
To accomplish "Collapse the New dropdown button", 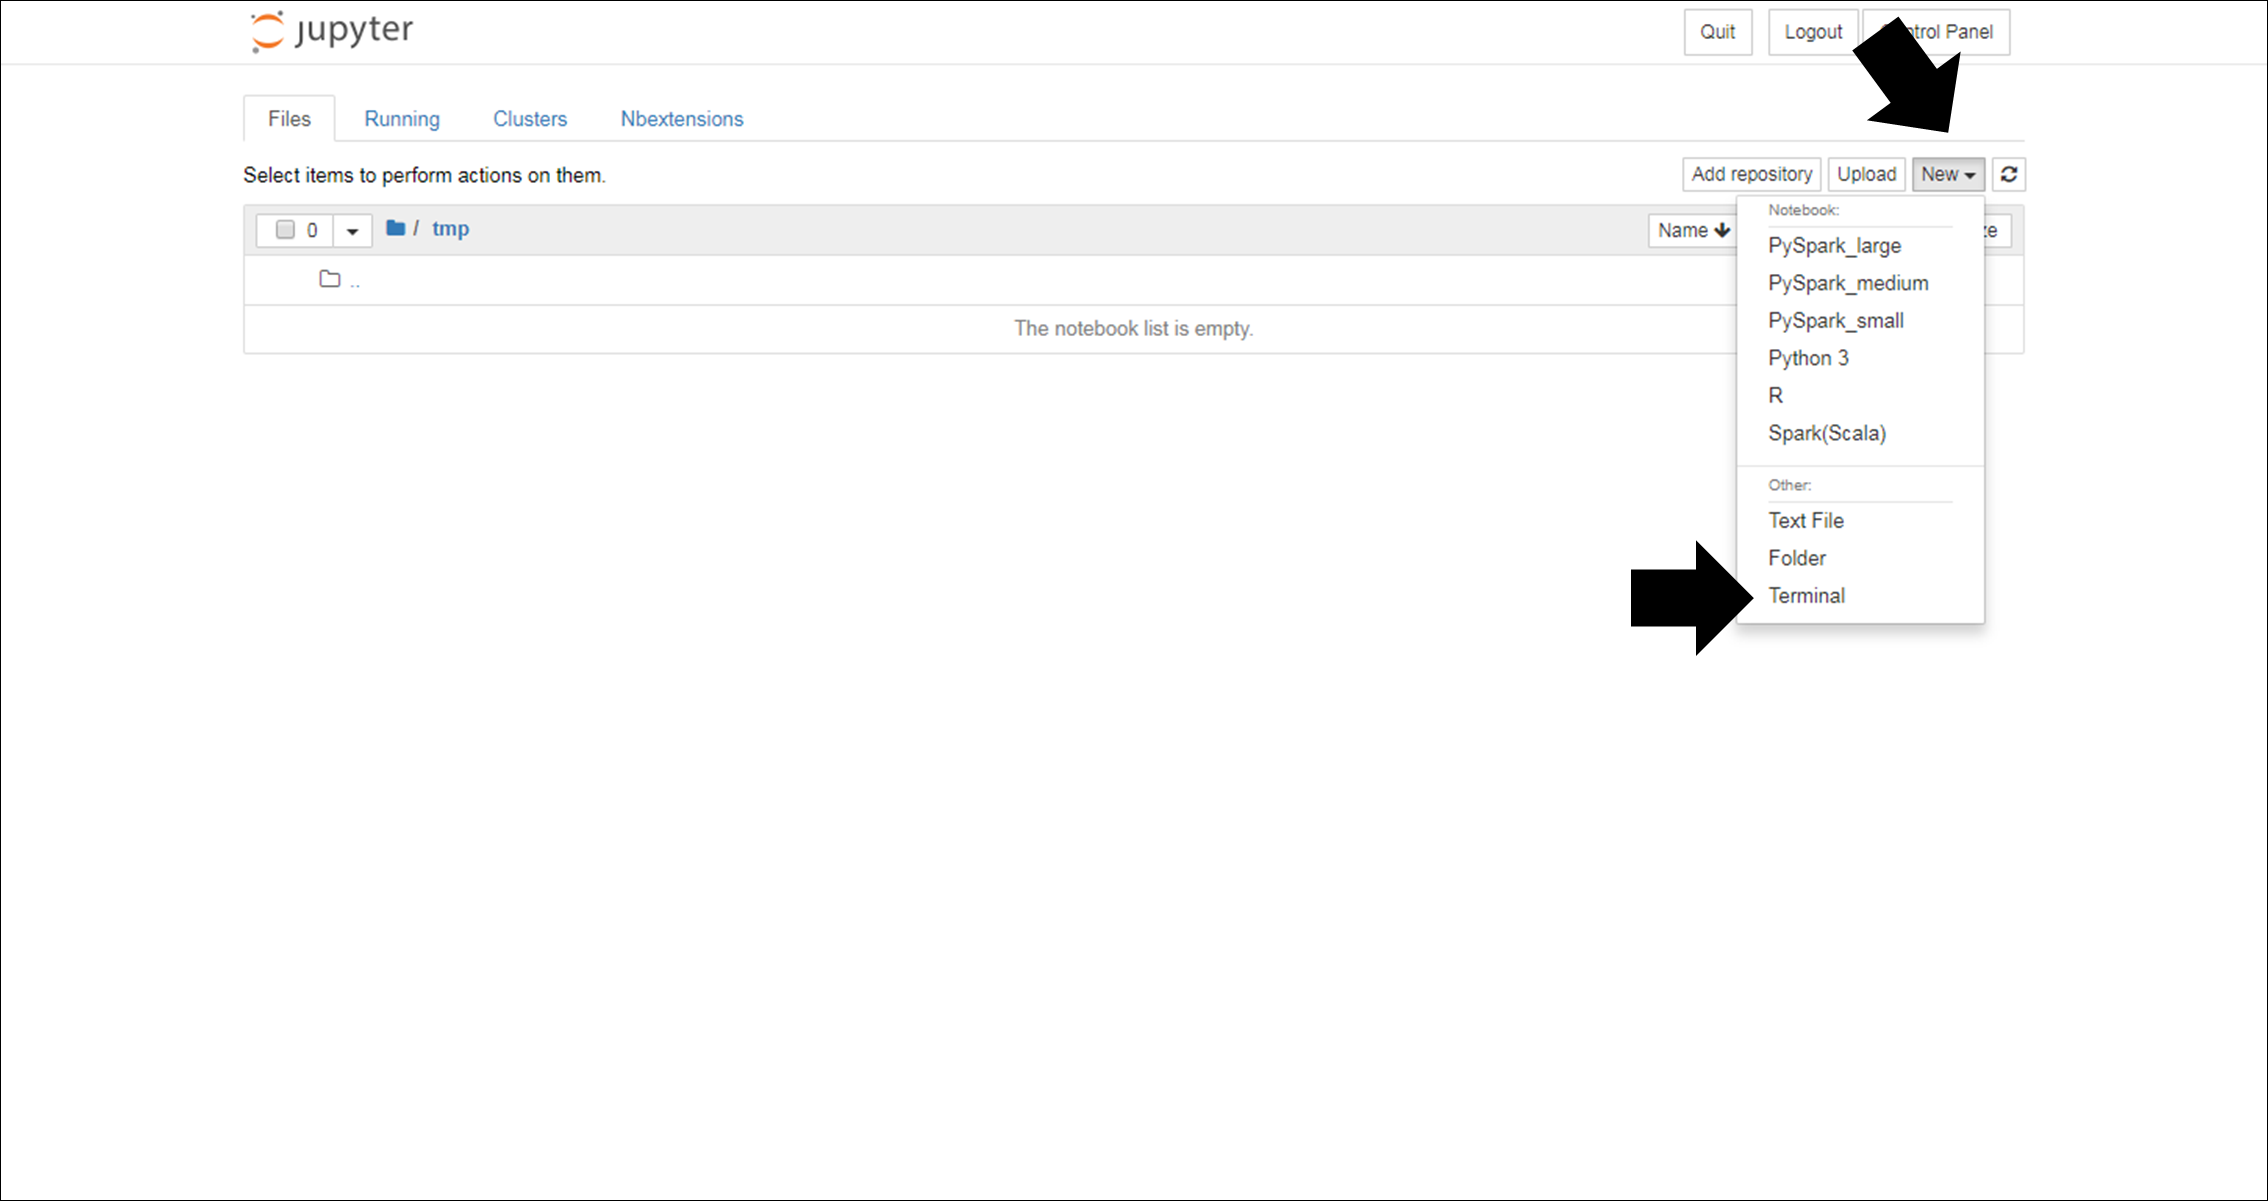I will click(1947, 174).
